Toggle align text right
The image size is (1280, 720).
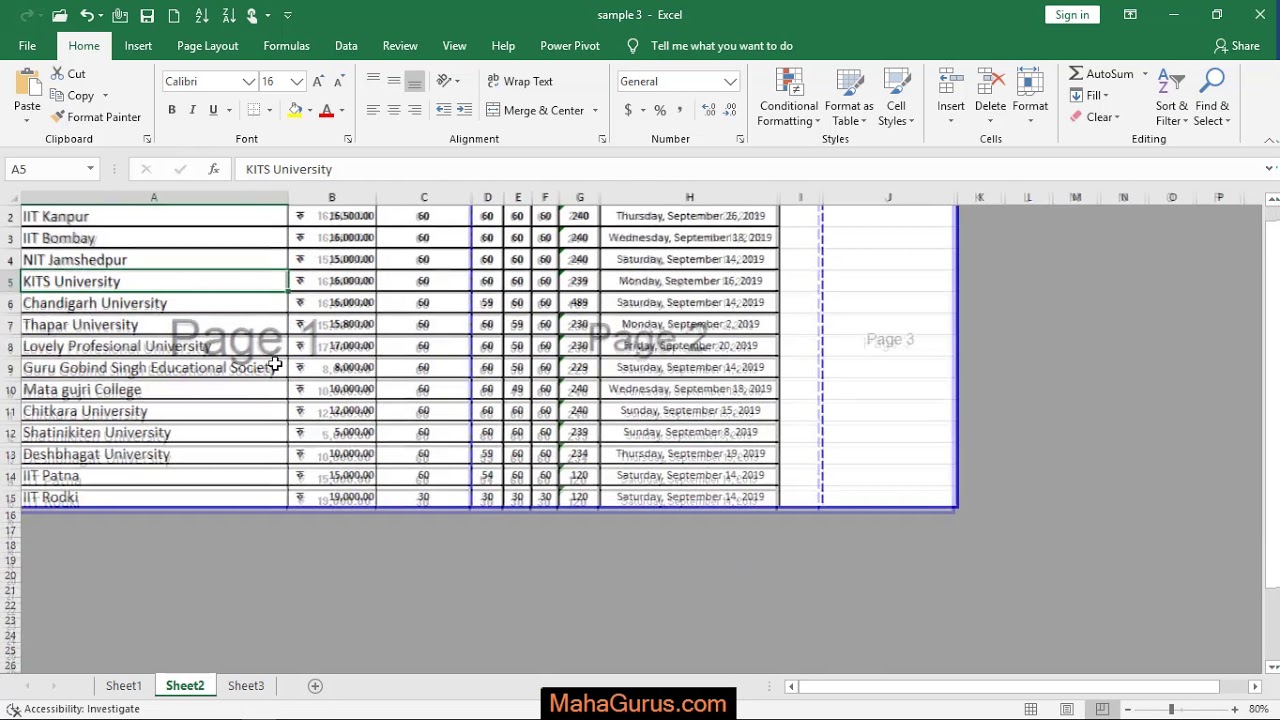415,110
